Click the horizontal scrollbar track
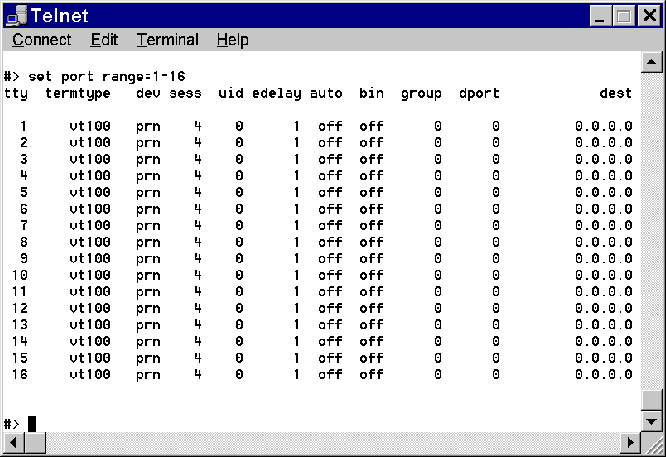Image resolution: width=666 pixels, height=457 pixels. tap(320, 442)
